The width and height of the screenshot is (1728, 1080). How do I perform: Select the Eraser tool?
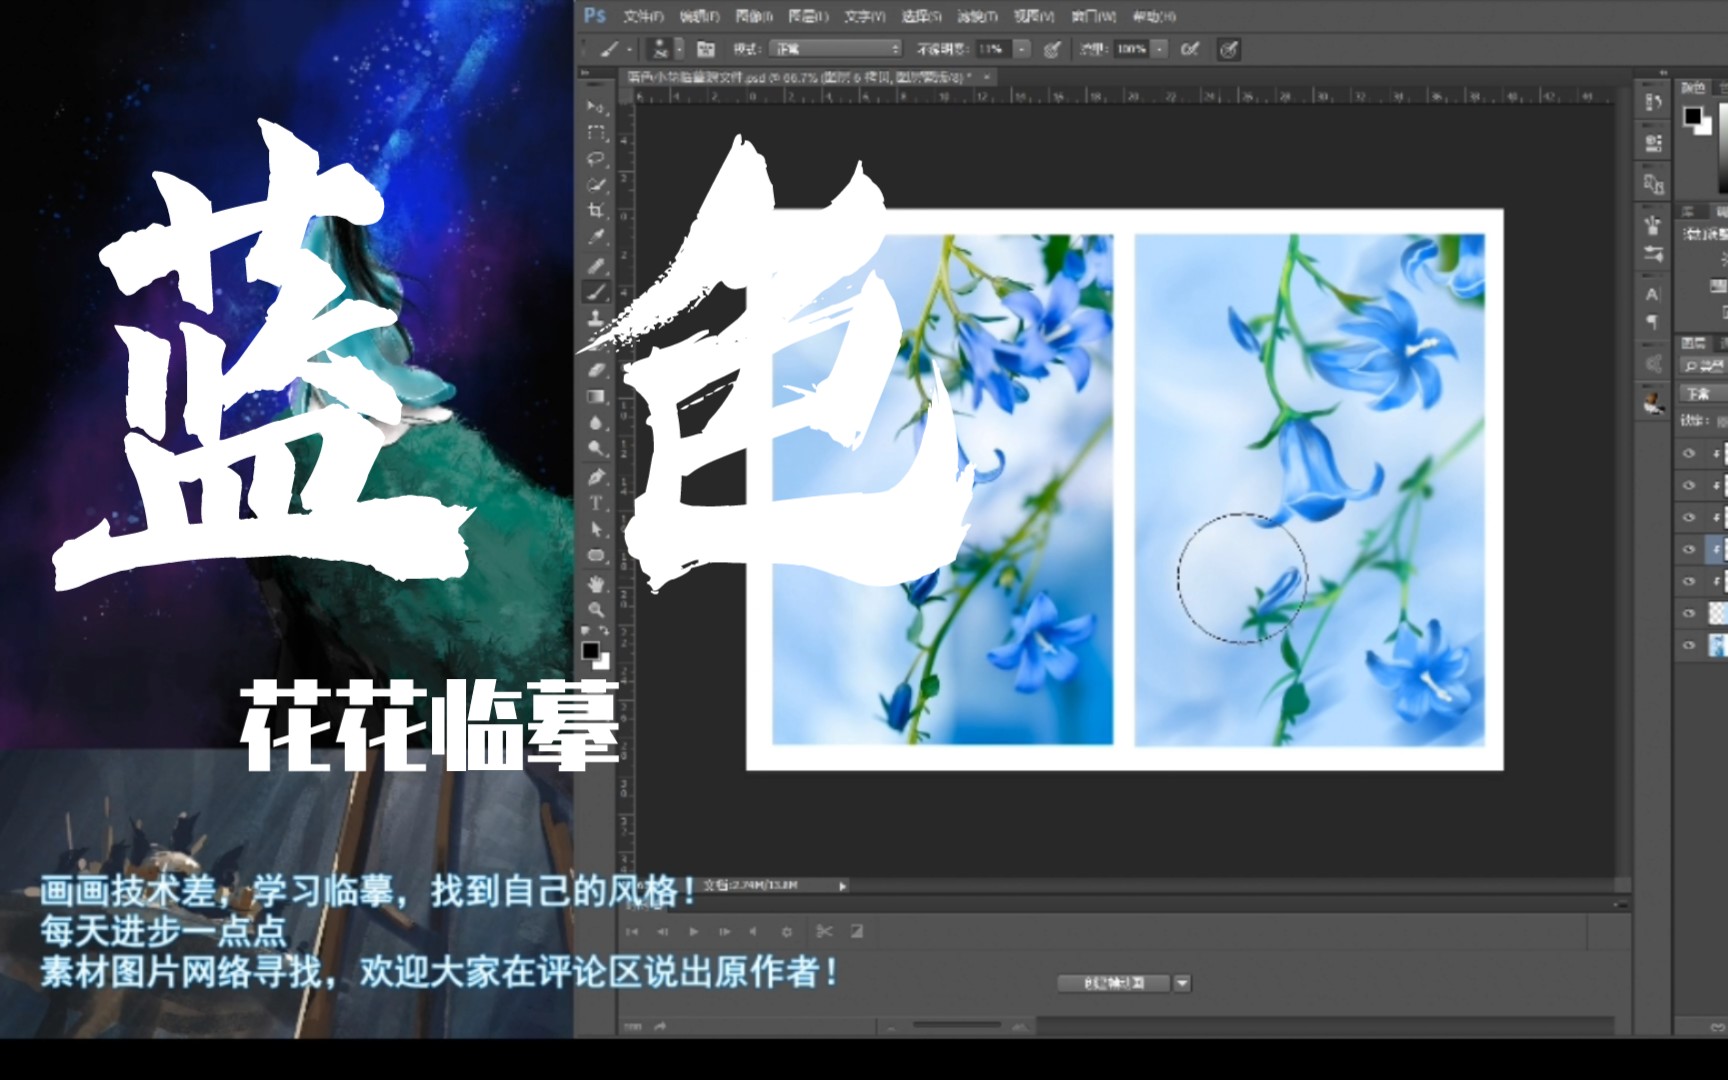pyautogui.click(x=596, y=370)
